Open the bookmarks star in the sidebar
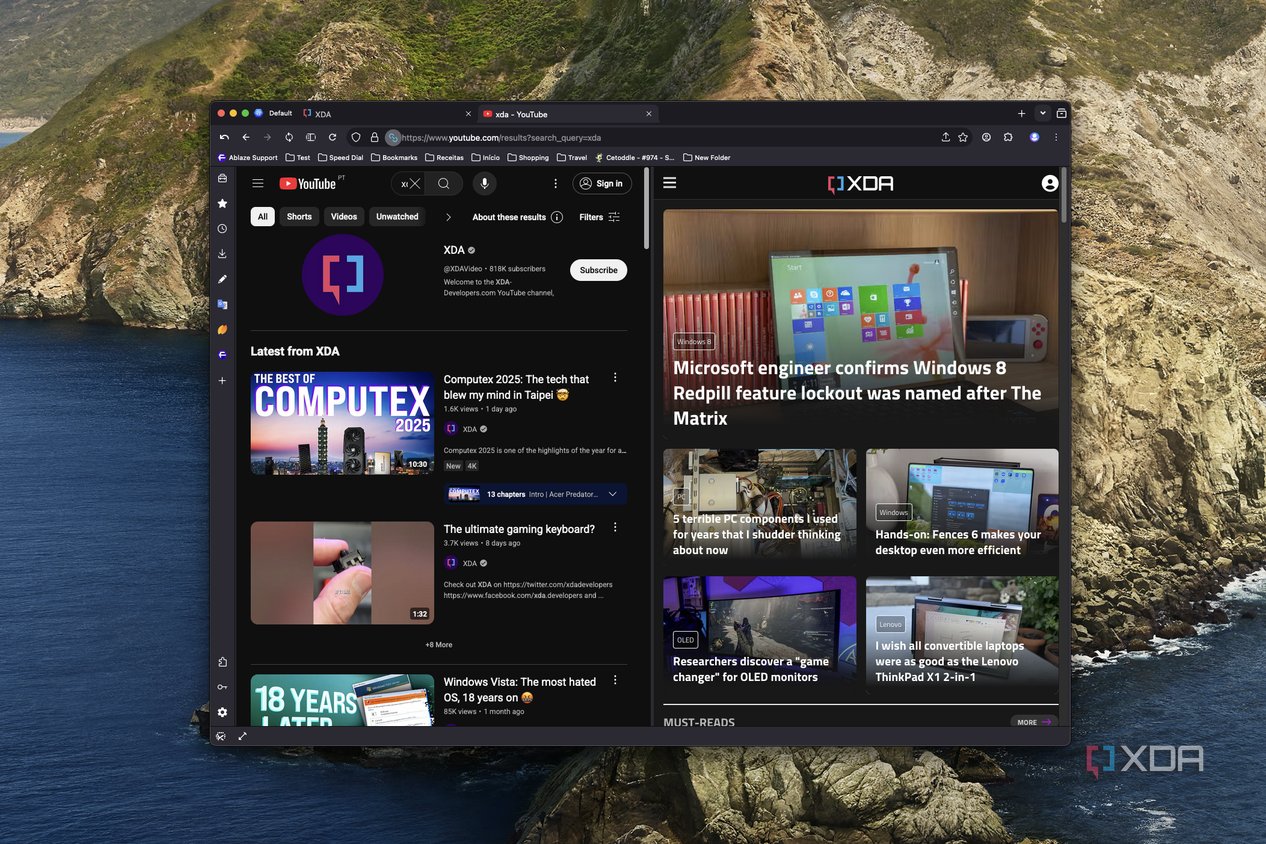 pyautogui.click(x=222, y=203)
